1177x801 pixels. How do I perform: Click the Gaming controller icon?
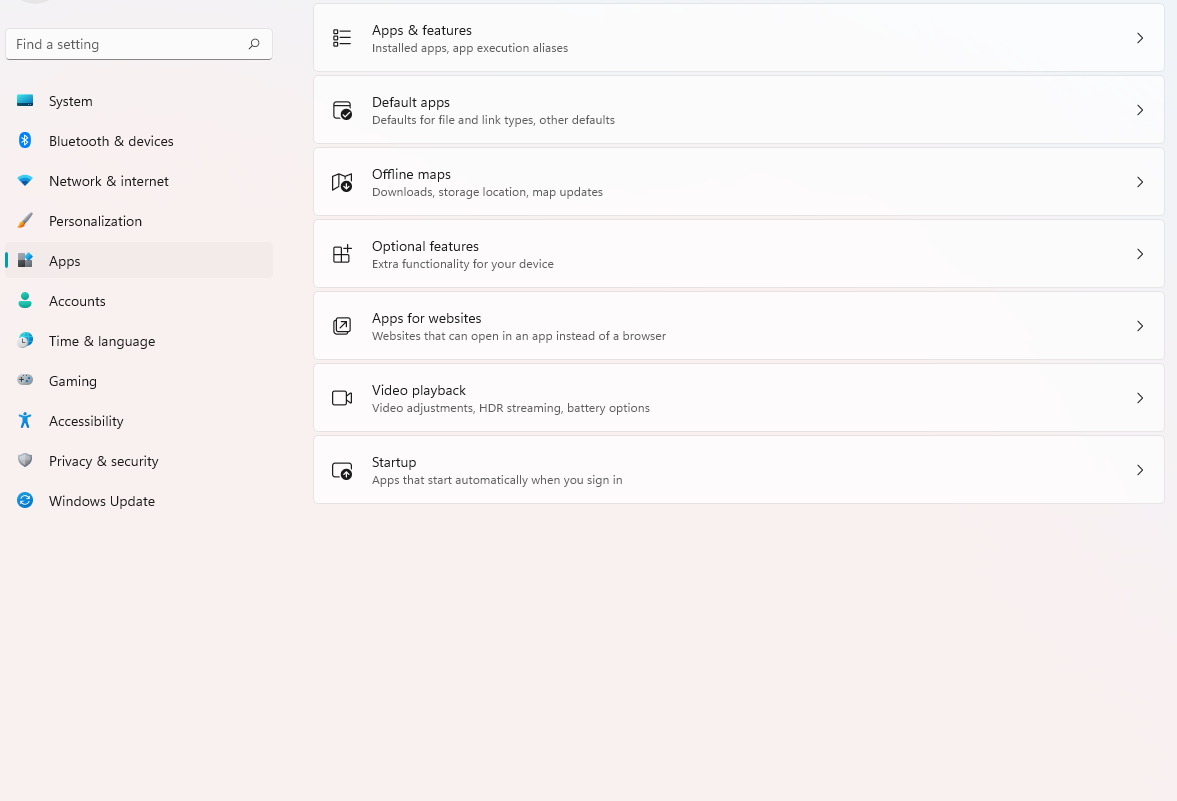click(25, 381)
